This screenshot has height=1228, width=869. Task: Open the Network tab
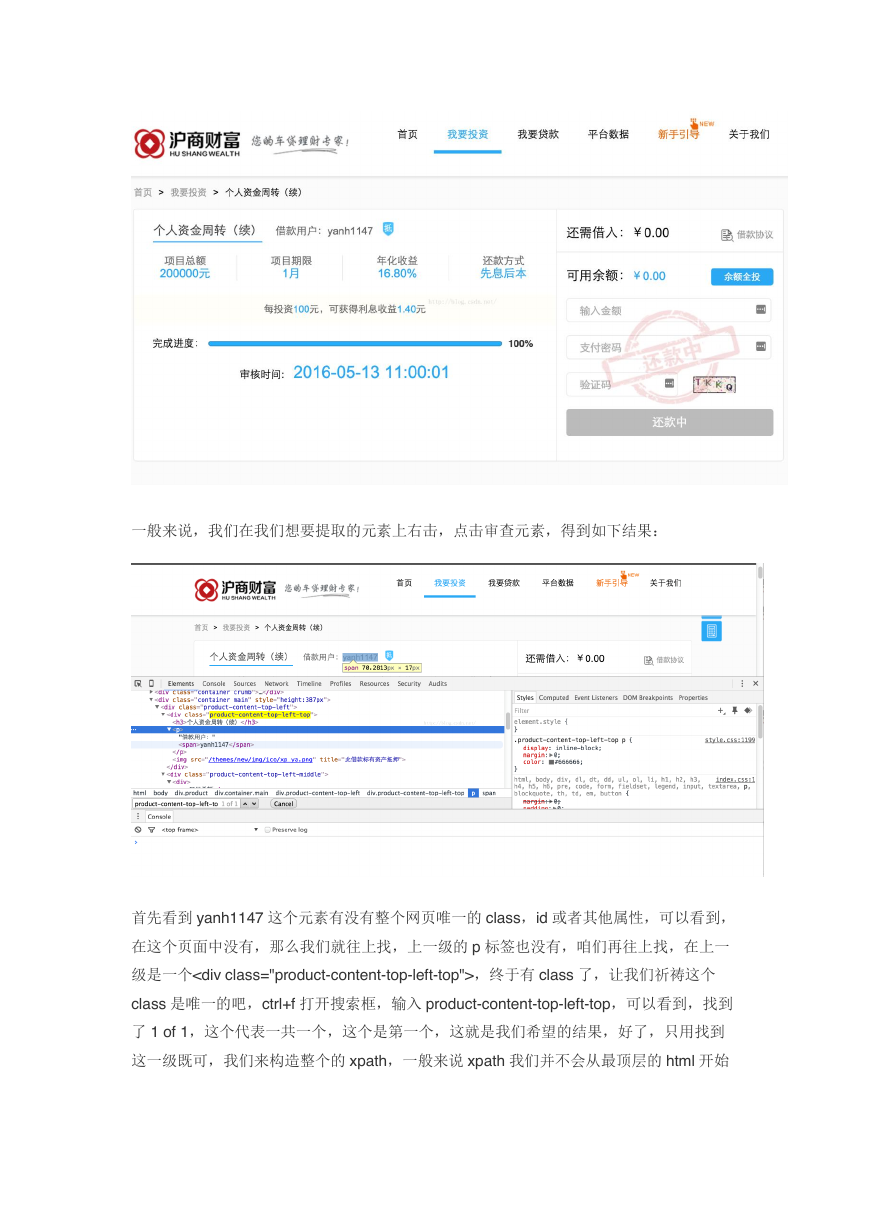276,683
